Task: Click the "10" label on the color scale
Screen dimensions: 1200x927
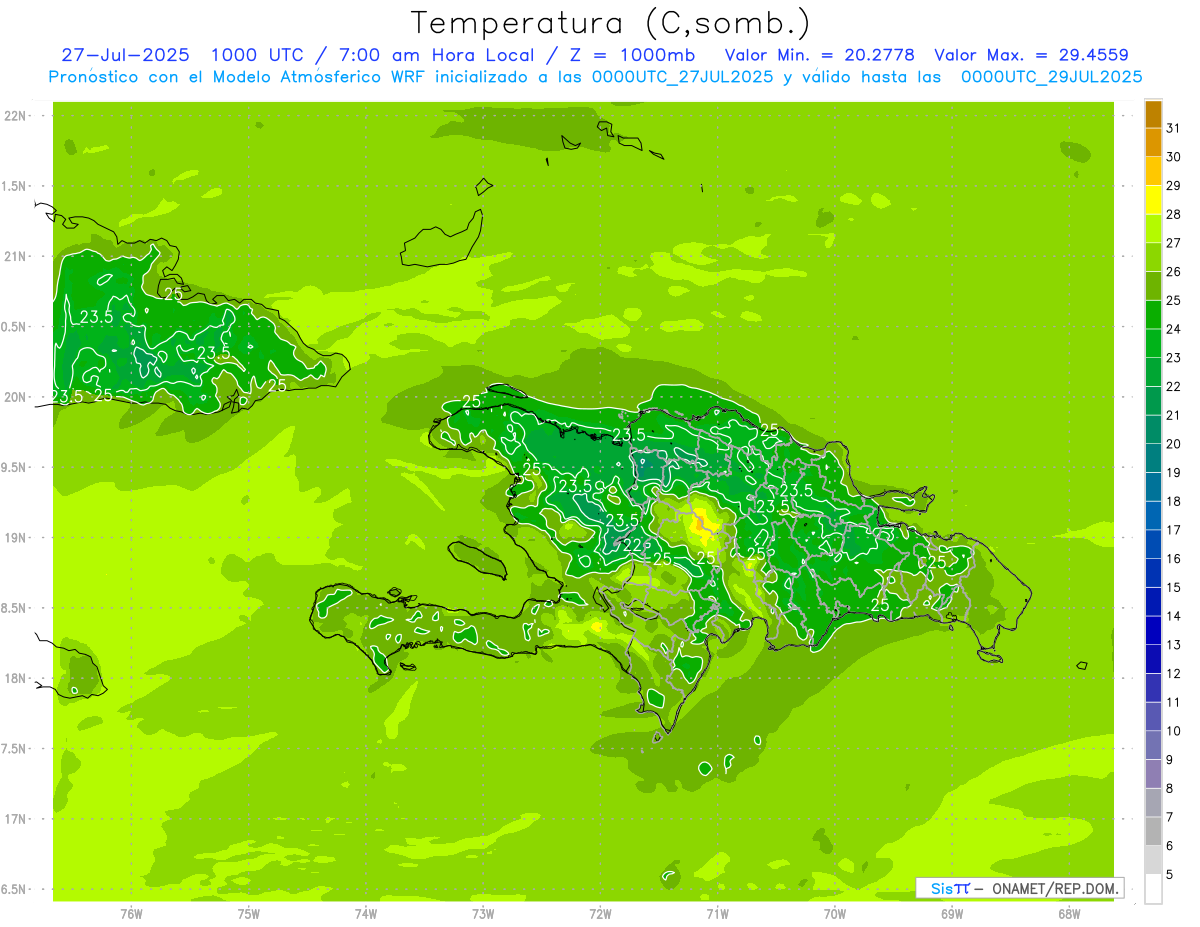Action: [1173, 731]
